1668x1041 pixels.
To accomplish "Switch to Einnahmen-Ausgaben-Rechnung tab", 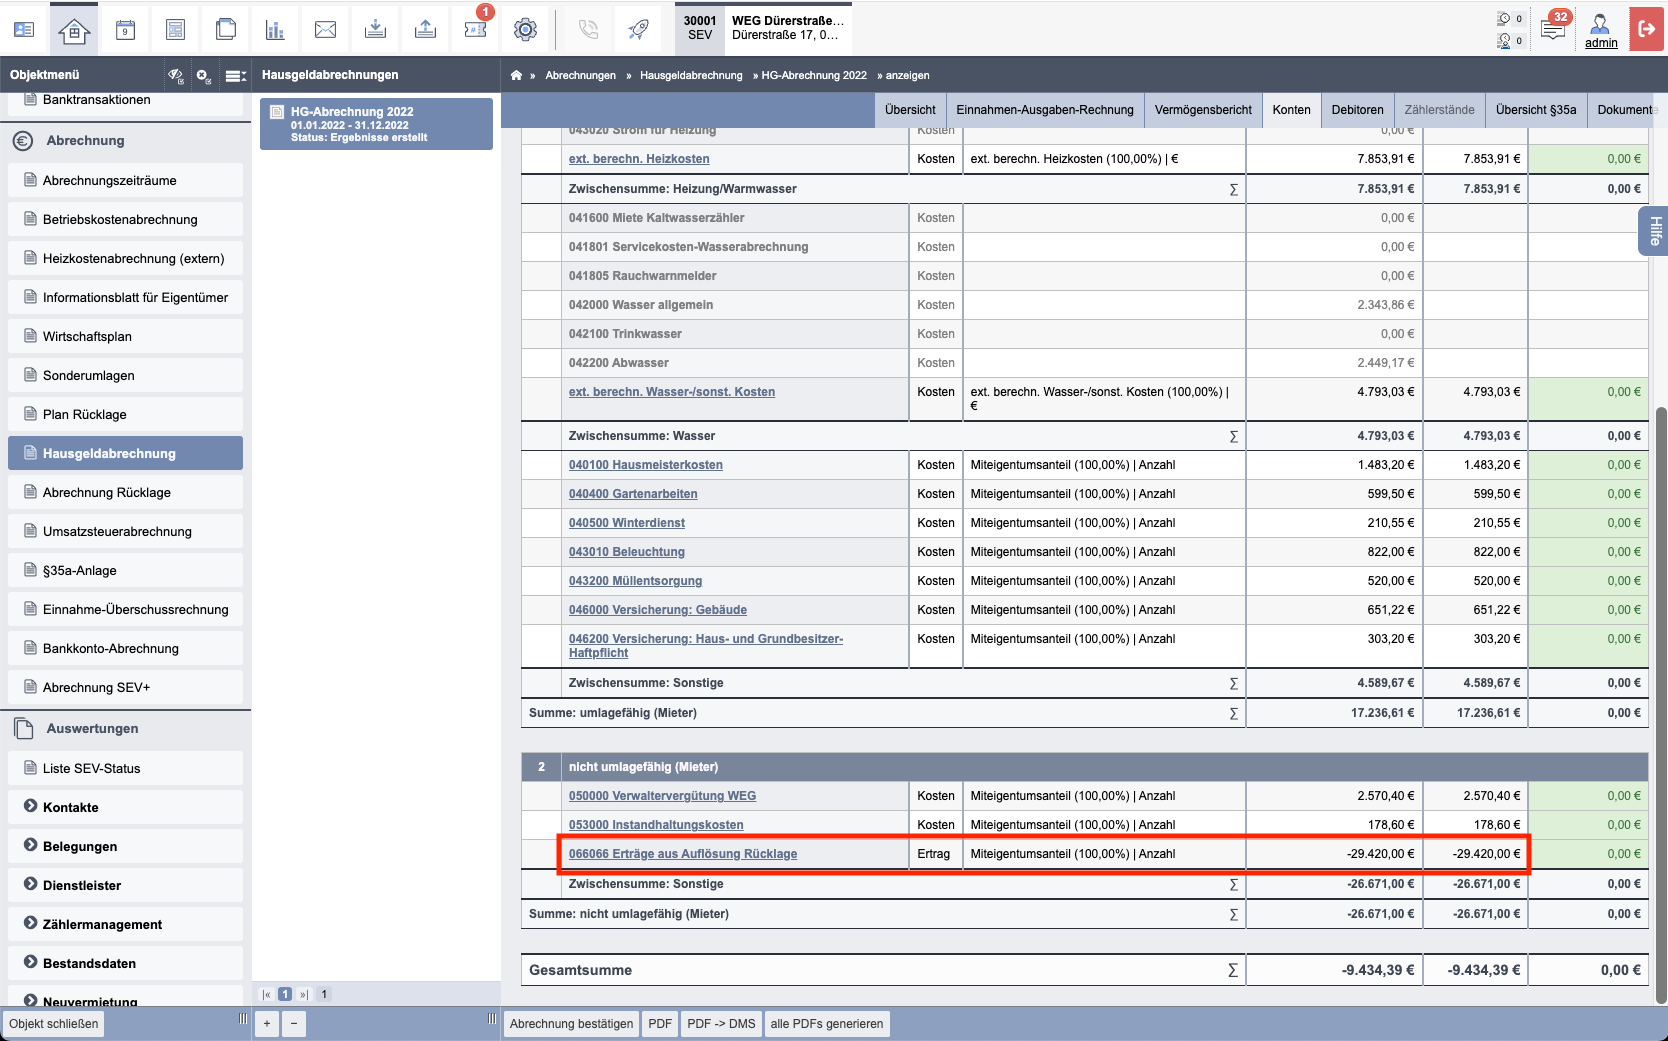I will [x=1045, y=110].
